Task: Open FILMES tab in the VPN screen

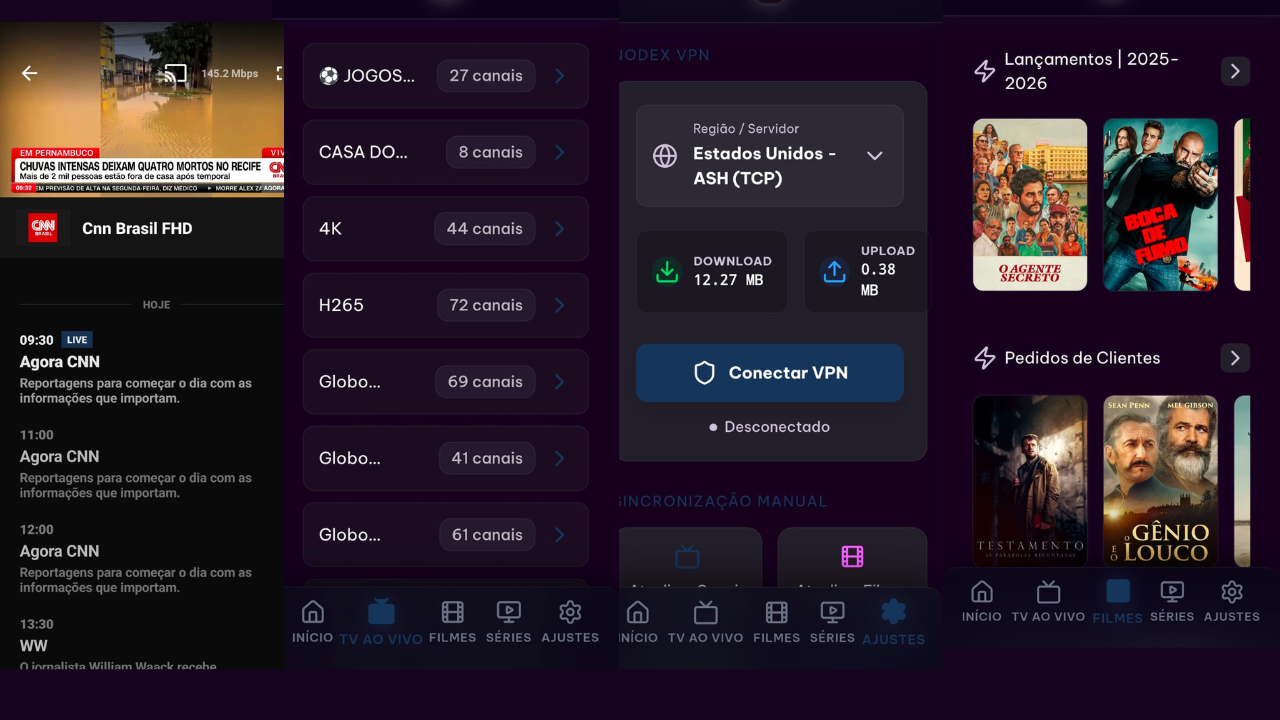Action: (x=776, y=621)
